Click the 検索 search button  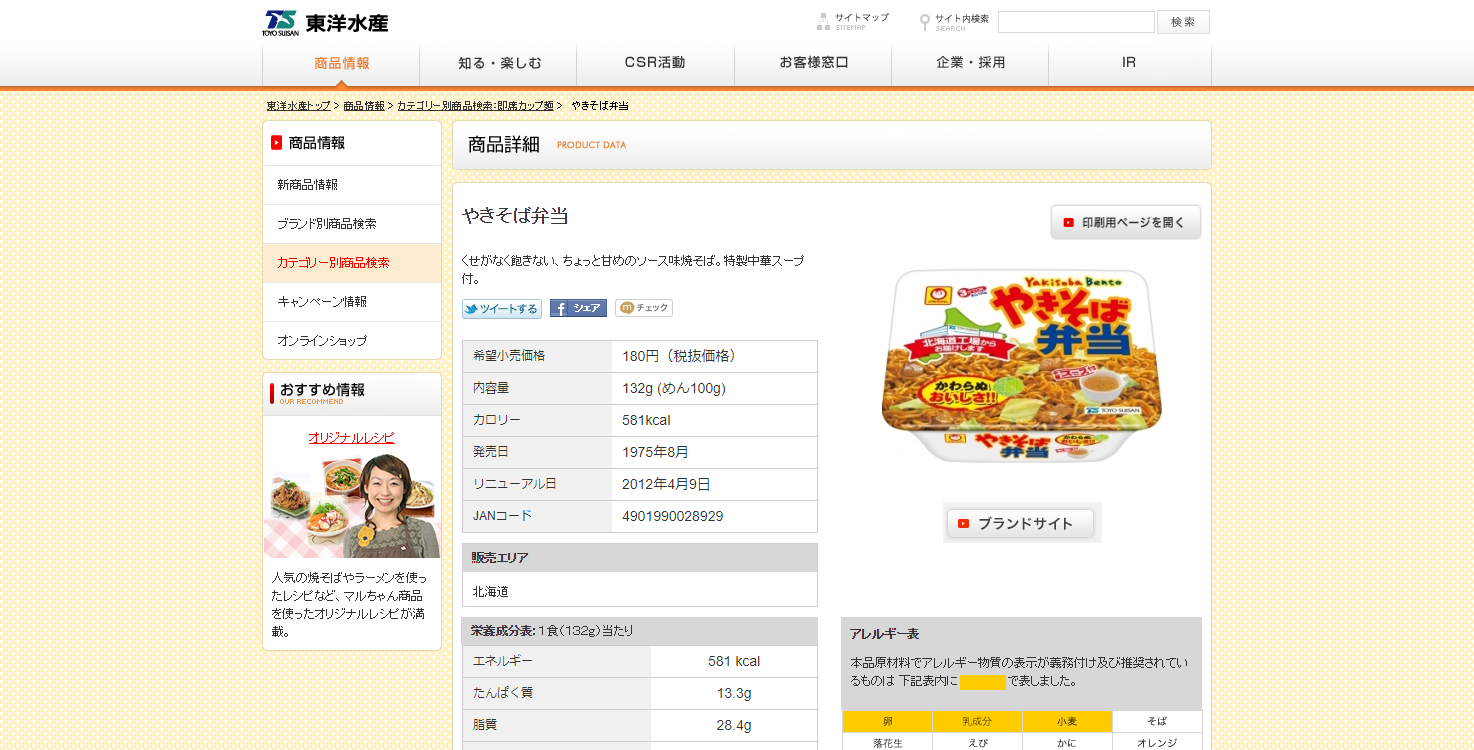coord(1183,22)
